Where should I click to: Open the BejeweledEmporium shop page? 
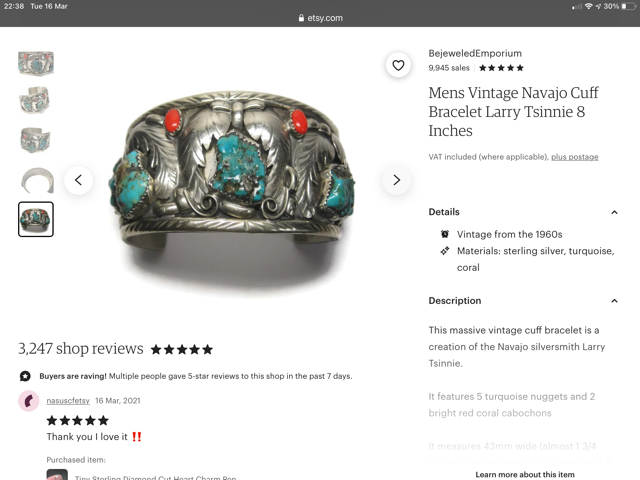475,53
